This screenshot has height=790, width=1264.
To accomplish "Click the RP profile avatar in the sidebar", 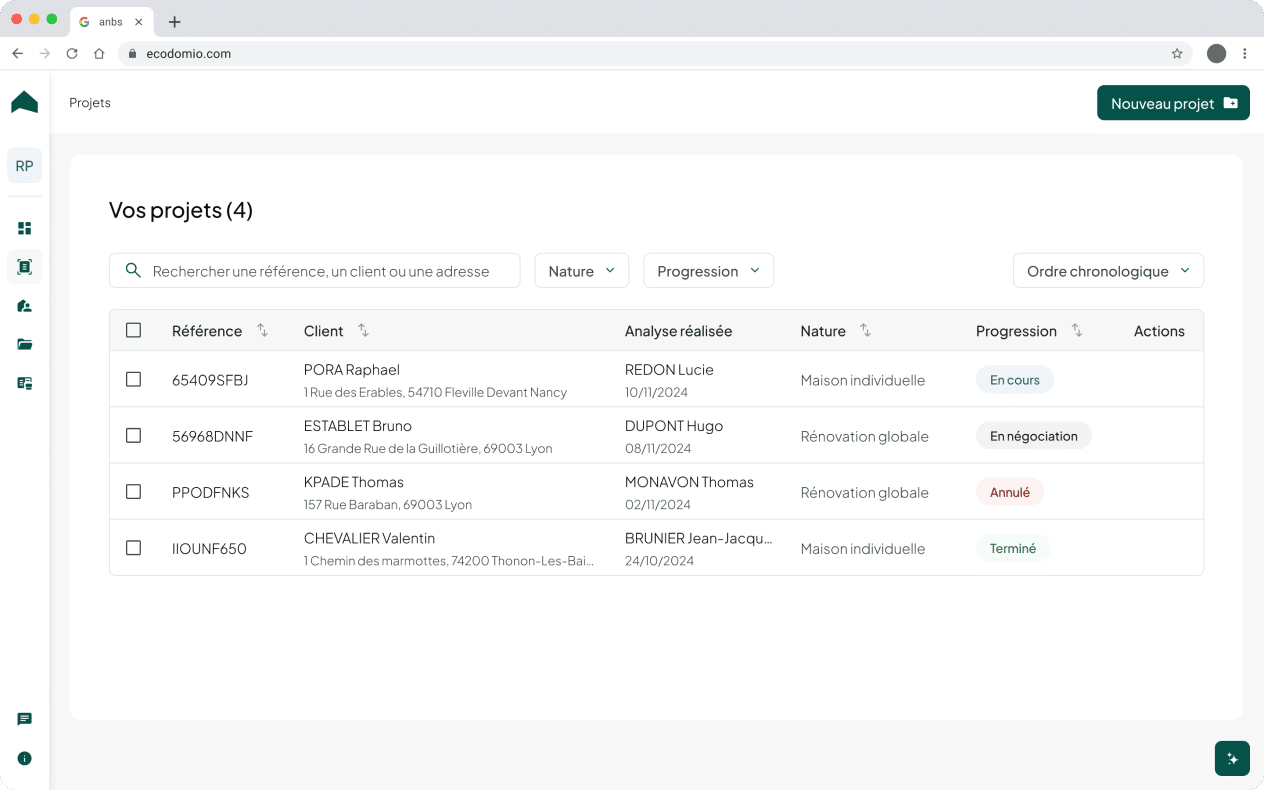I will click(x=24, y=166).
